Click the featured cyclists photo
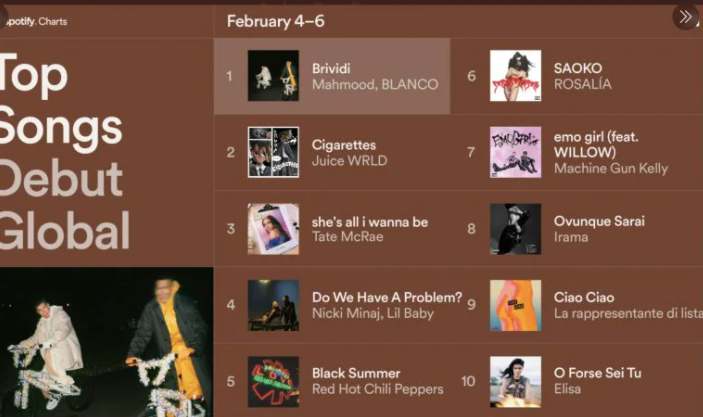Viewport: 703px width, 417px height. (x=106, y=342)
